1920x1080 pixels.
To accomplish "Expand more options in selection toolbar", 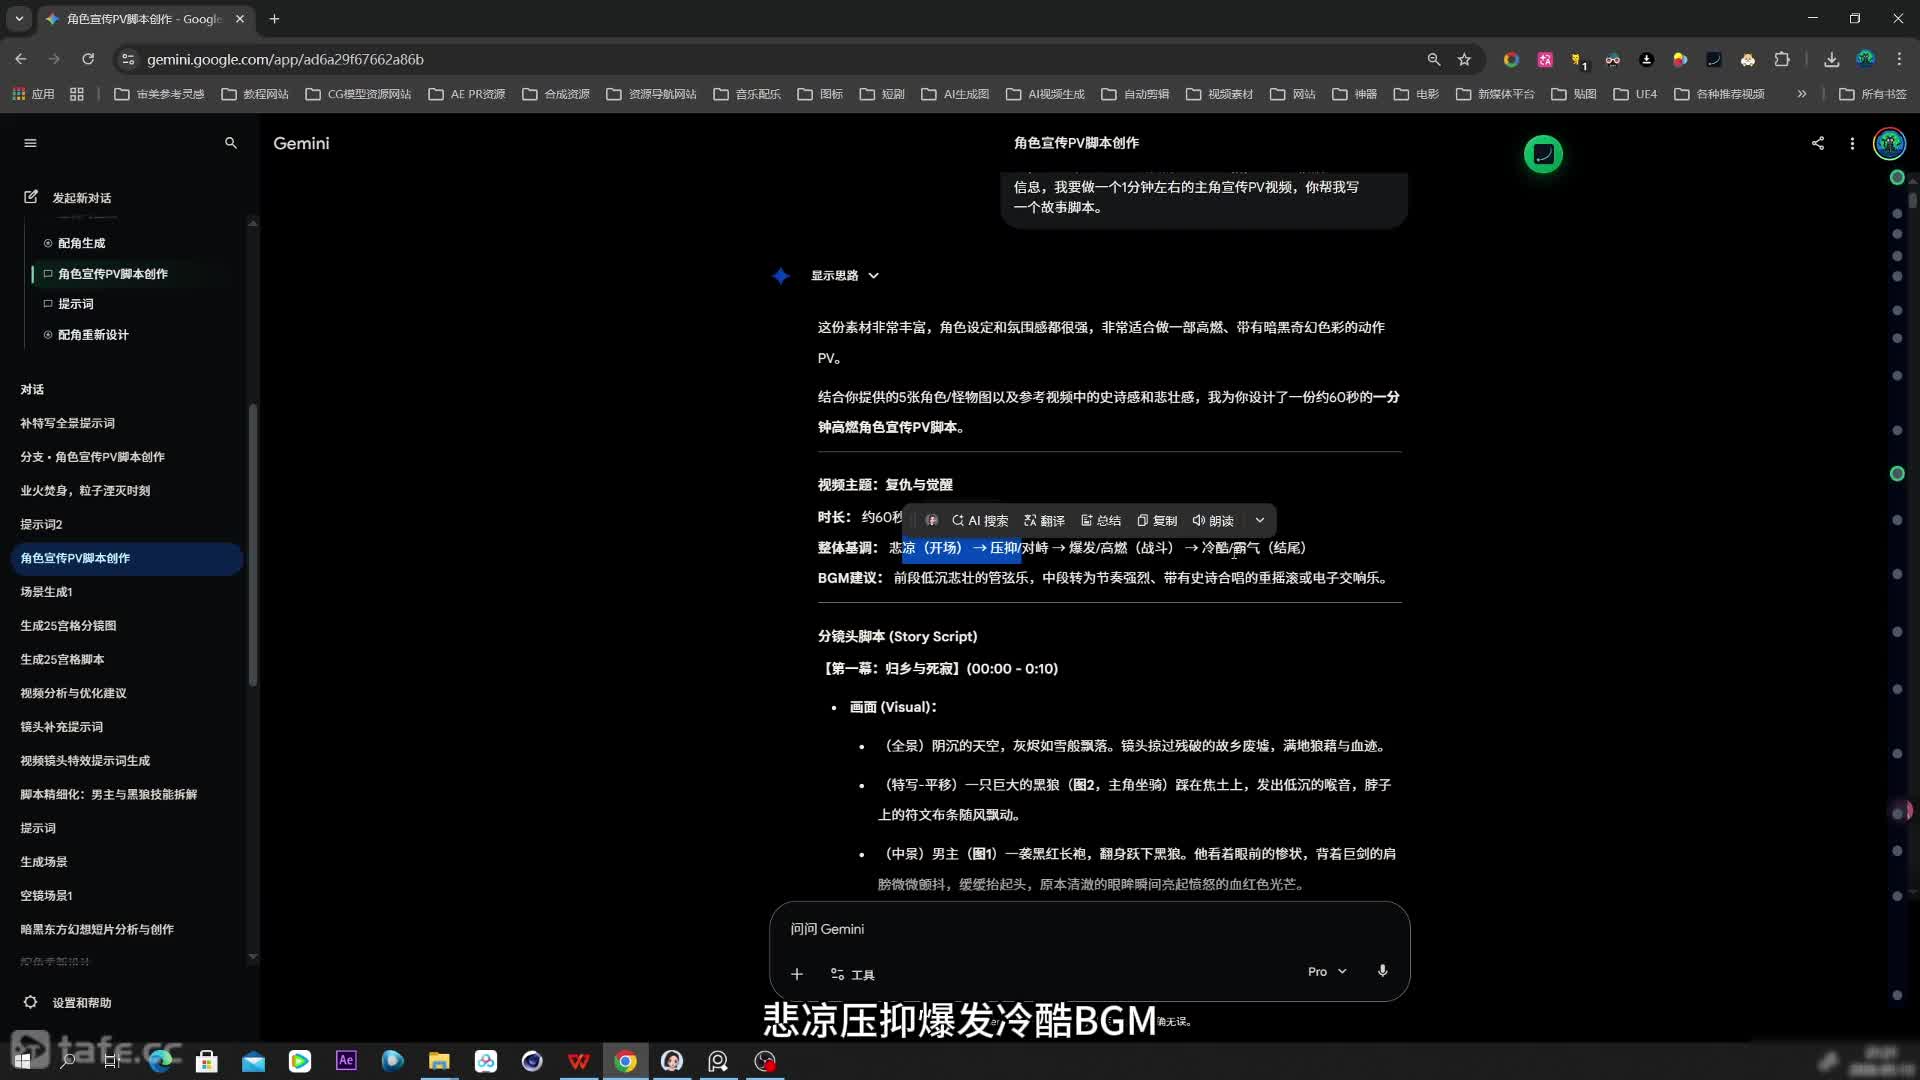I will click(1260, 521).
